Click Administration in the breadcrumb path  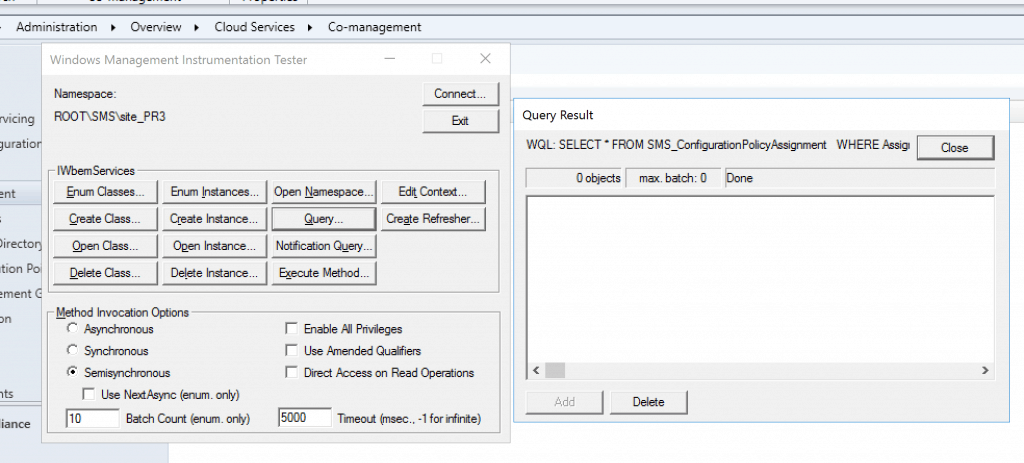(57, 27)
